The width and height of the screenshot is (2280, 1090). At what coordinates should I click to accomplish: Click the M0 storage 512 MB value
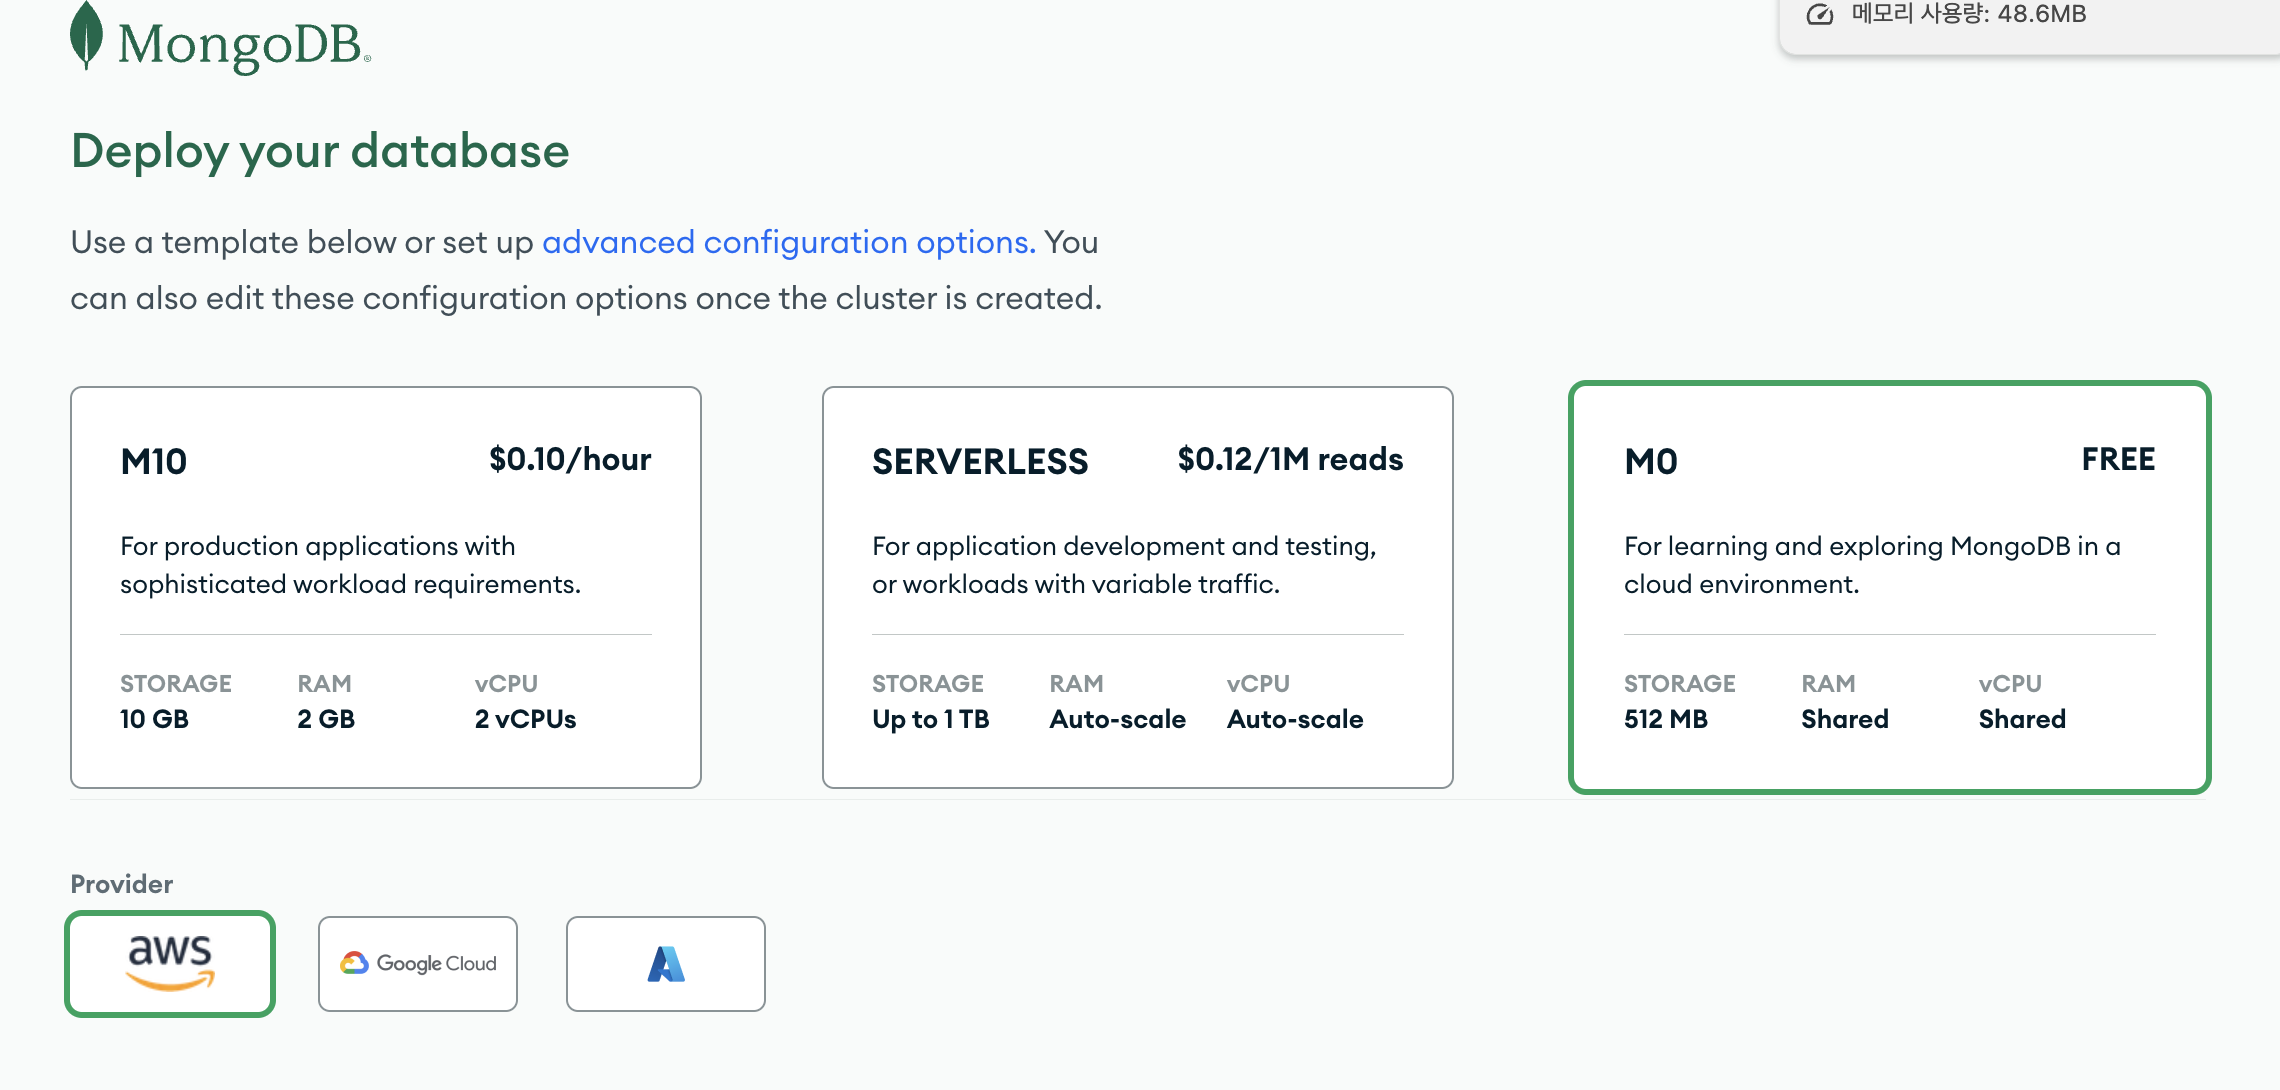[x=1666, y=719]
